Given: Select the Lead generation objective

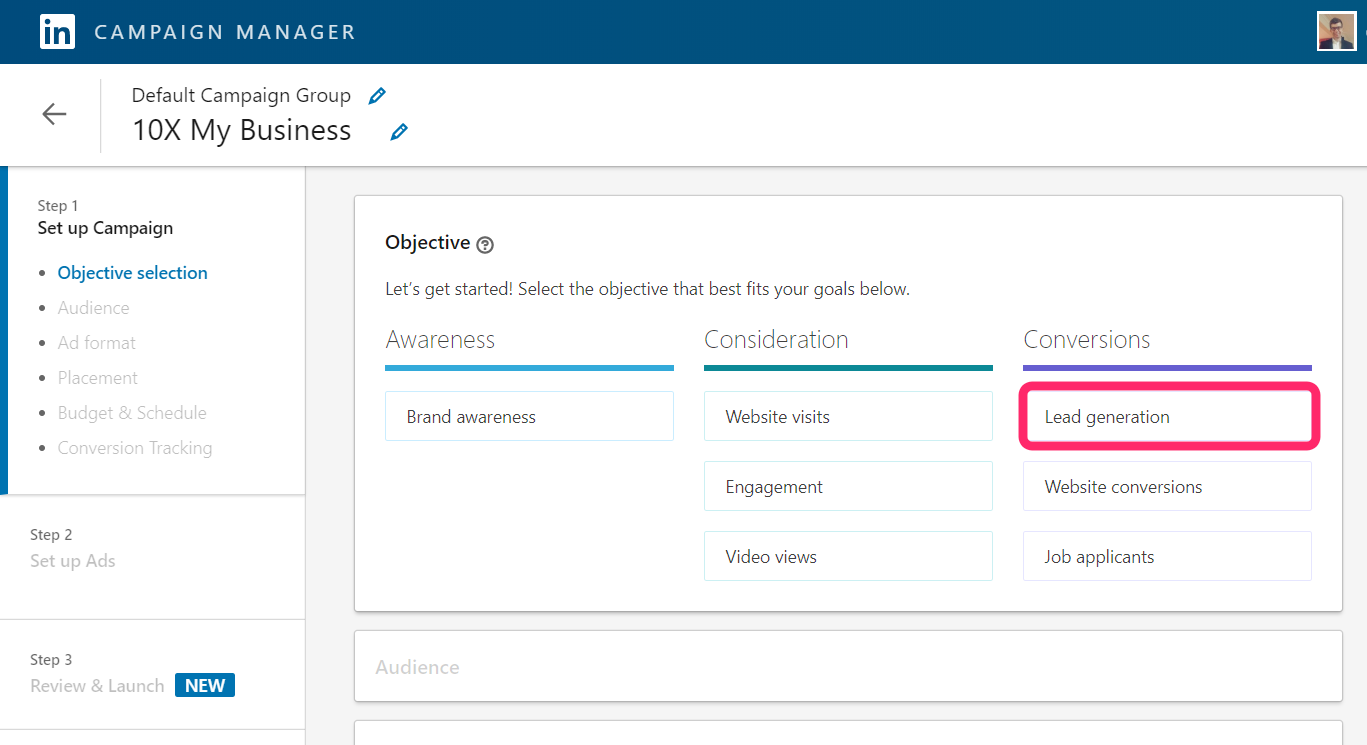Looking at the screenshot, I should (1167, 416).
